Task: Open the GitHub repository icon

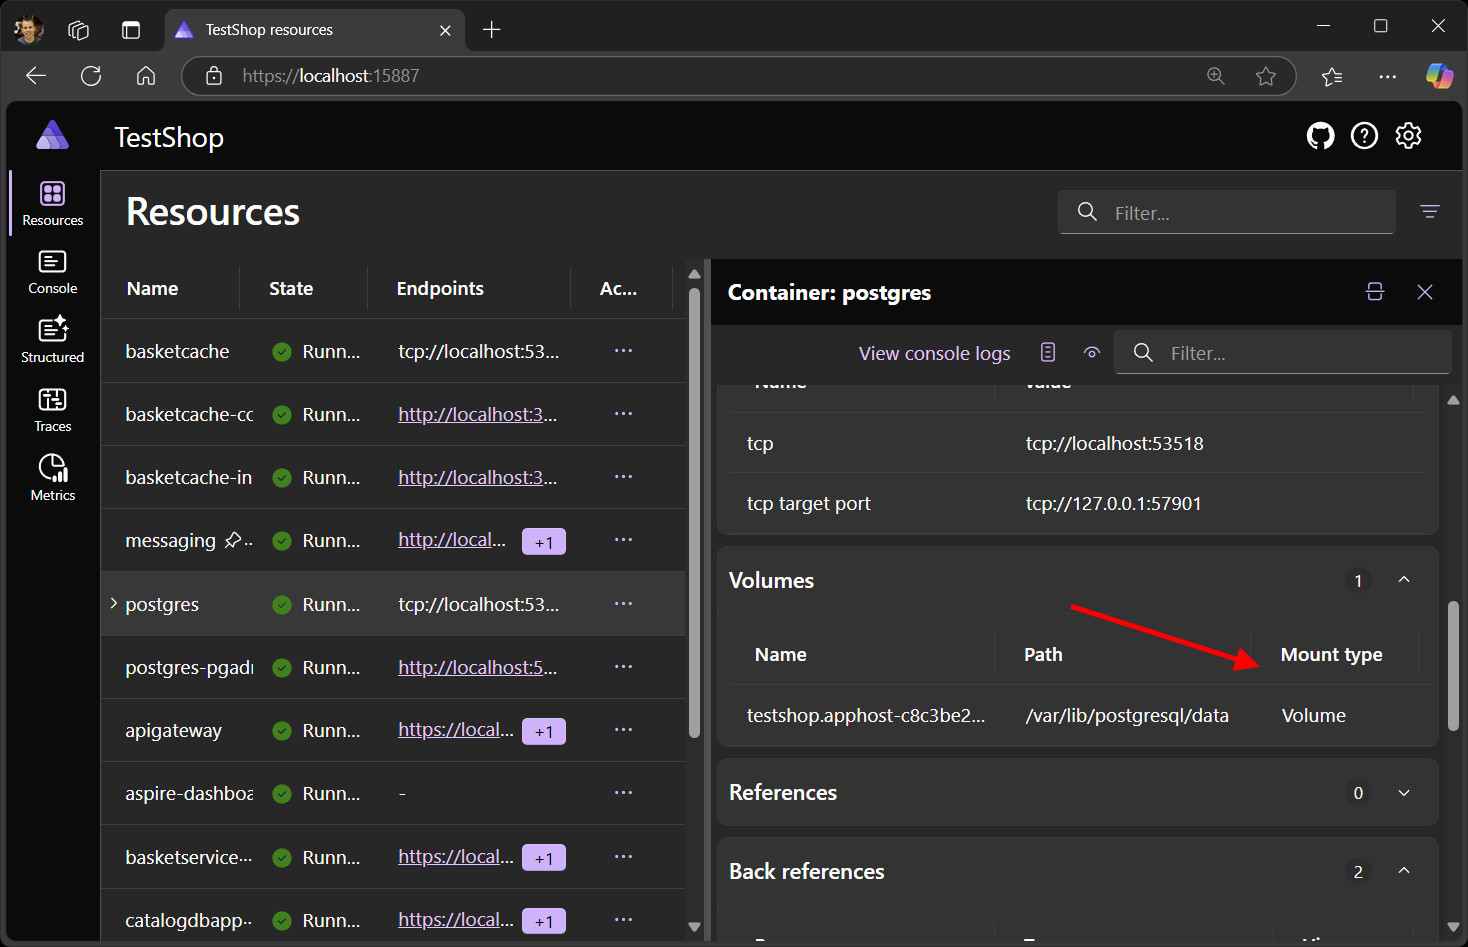Action: pyautogui.click(x=1321, y=136)
